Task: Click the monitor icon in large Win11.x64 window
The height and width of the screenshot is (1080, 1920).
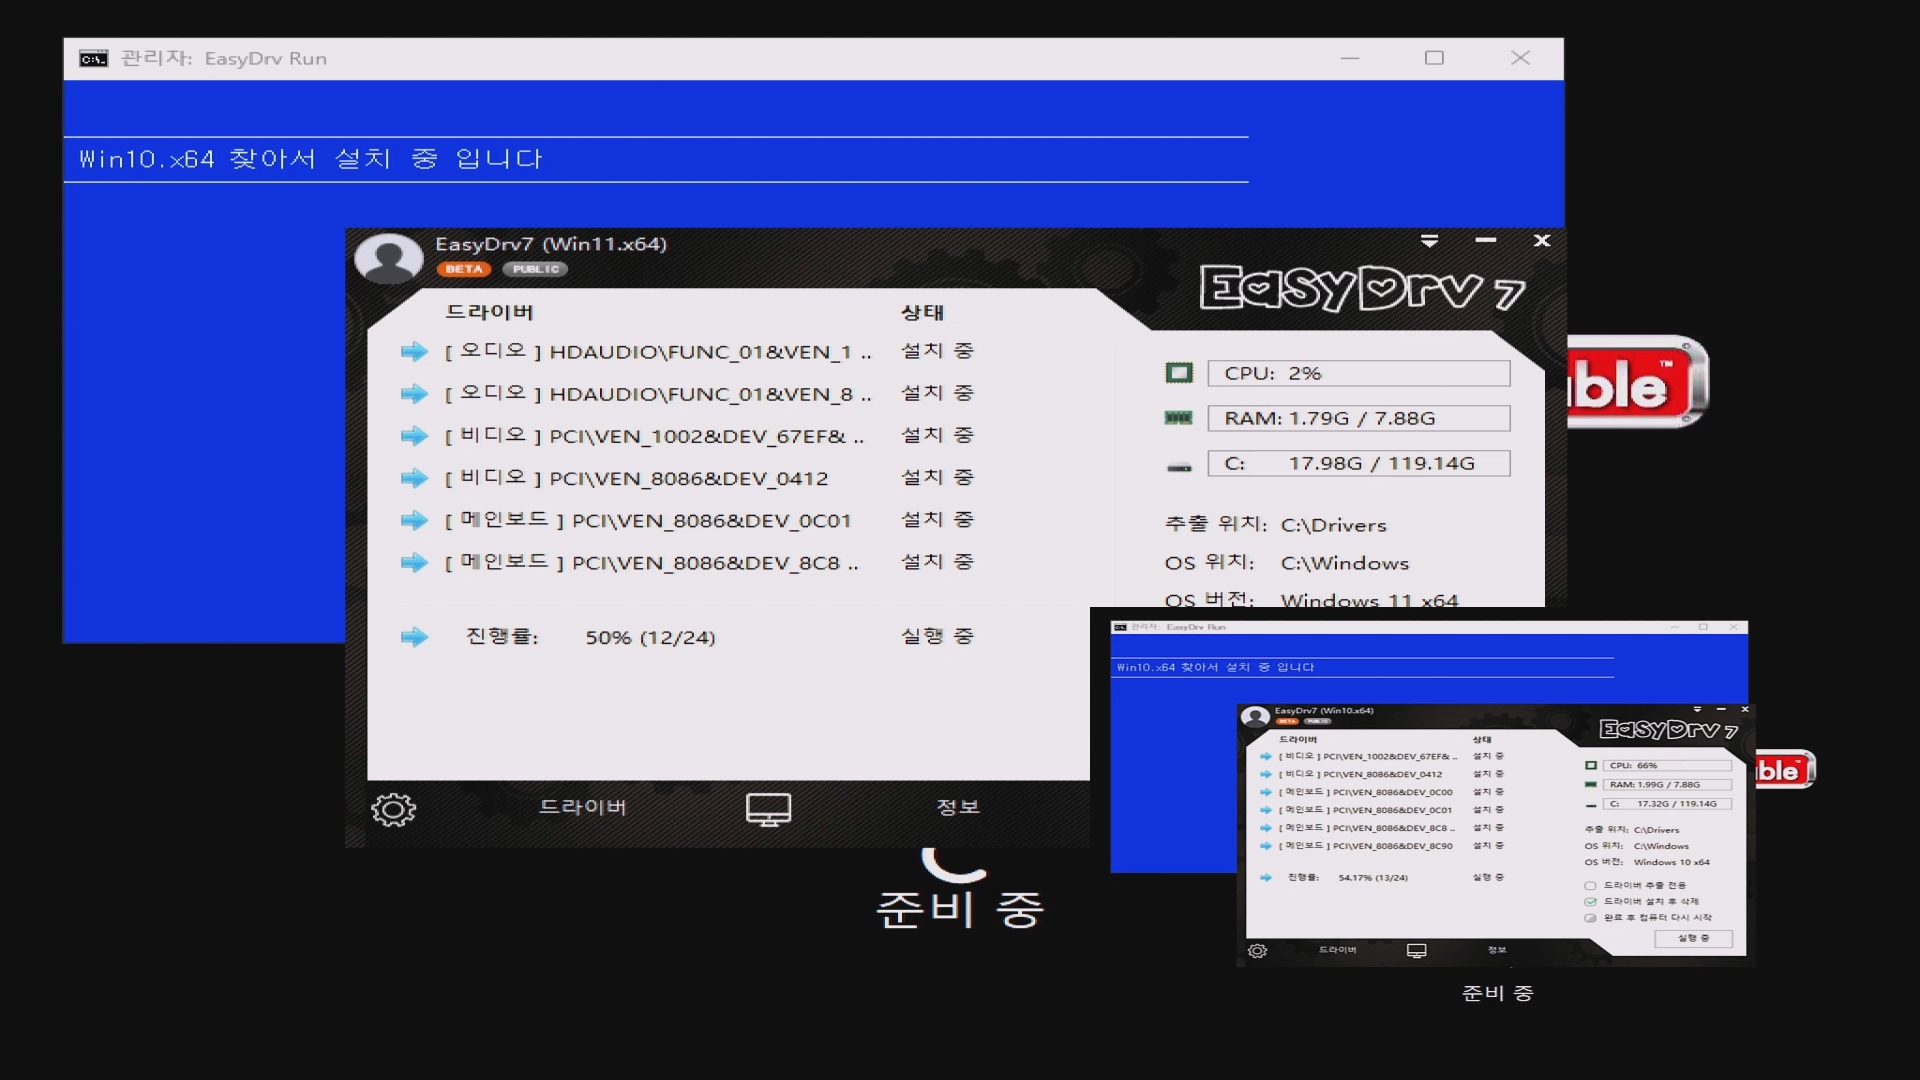Action: click(x=768, y=809)
